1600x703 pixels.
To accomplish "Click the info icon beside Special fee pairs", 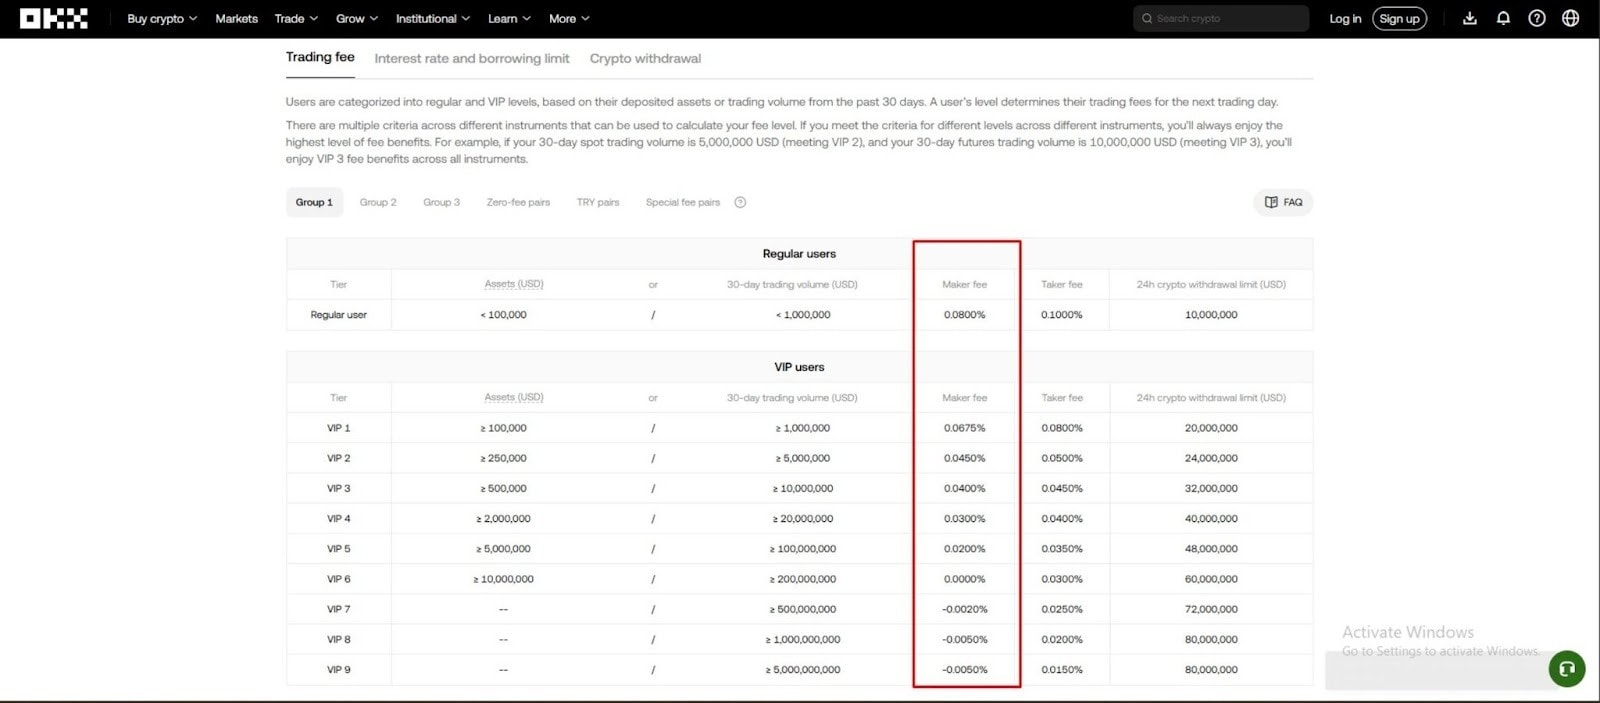I will click(x=740, y=202).
